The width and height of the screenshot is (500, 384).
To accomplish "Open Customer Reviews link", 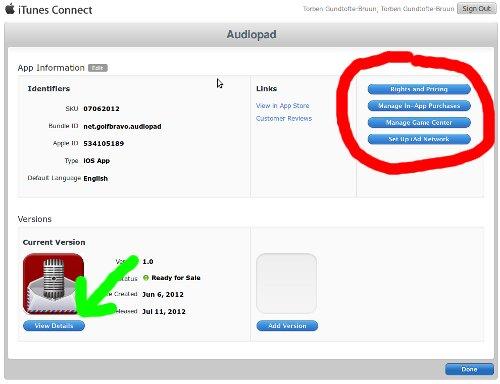I will pos(284,118).
